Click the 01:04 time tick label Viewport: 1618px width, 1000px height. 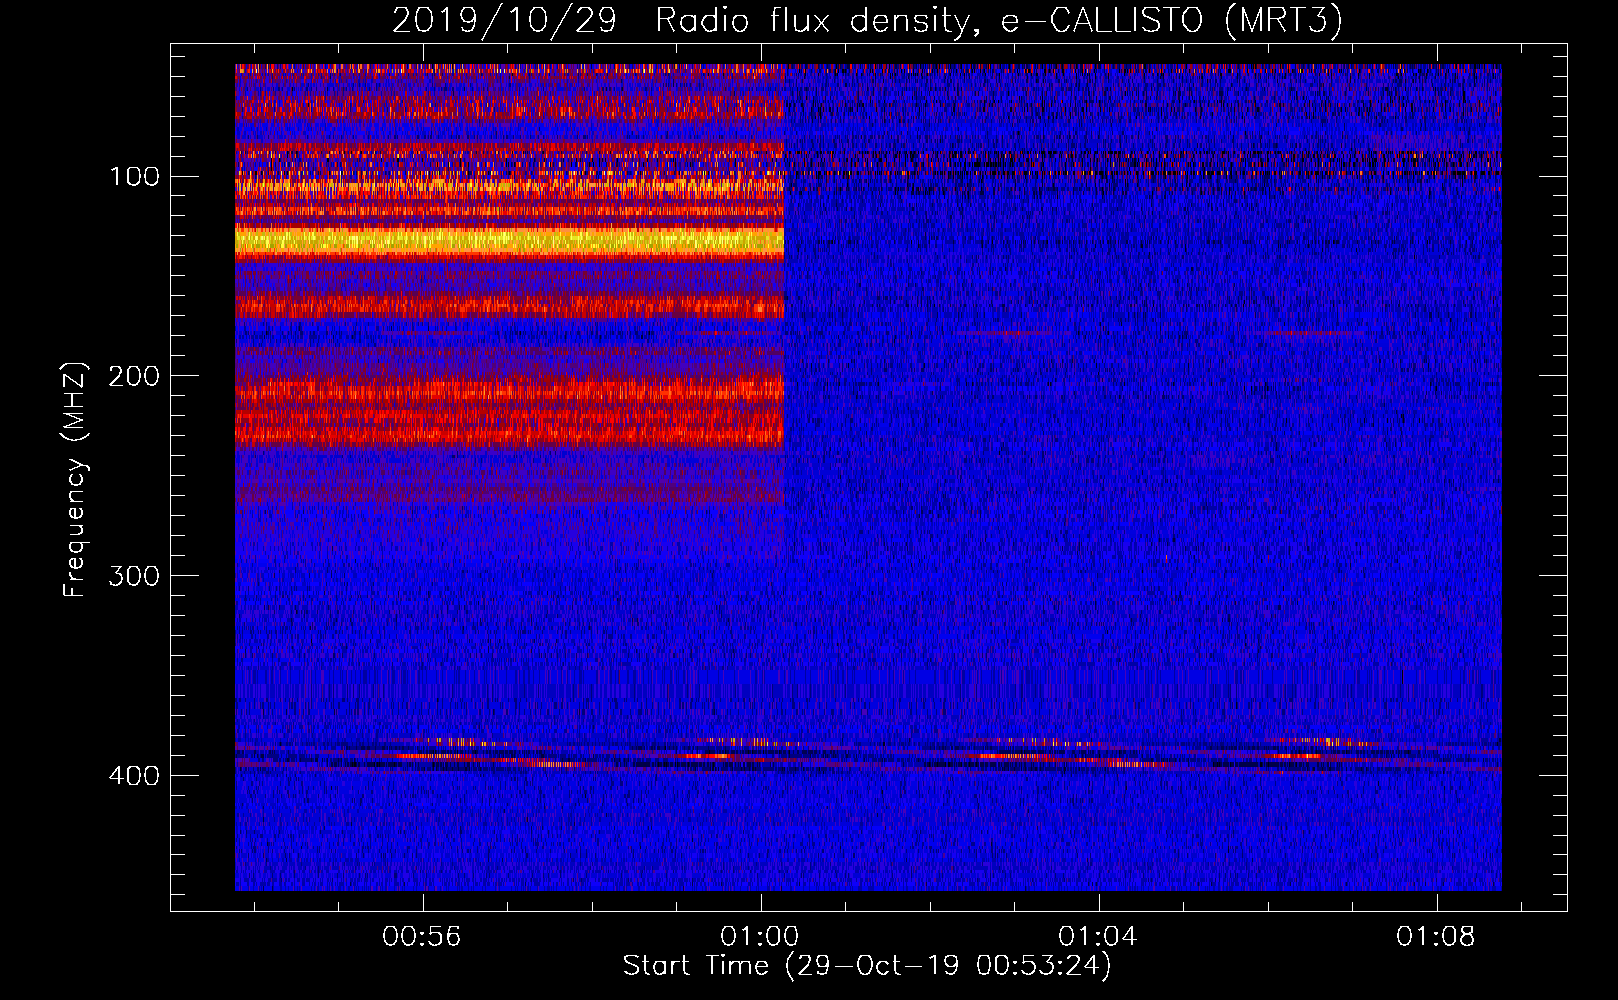pos(1098,936)
